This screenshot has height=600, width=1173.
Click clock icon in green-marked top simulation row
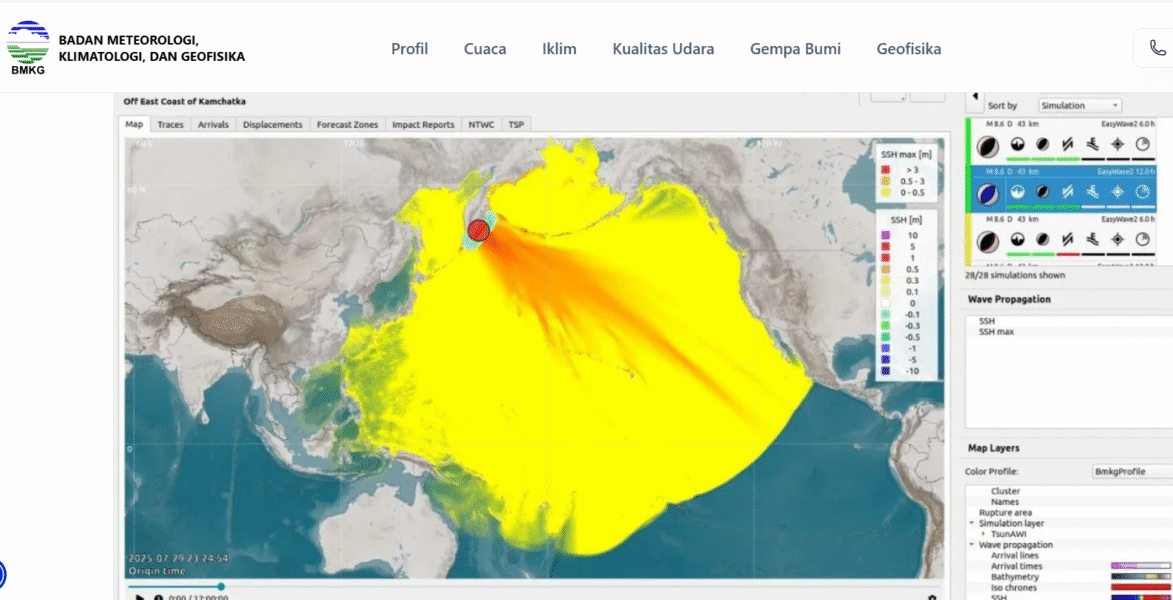[x=1142, y=145]
